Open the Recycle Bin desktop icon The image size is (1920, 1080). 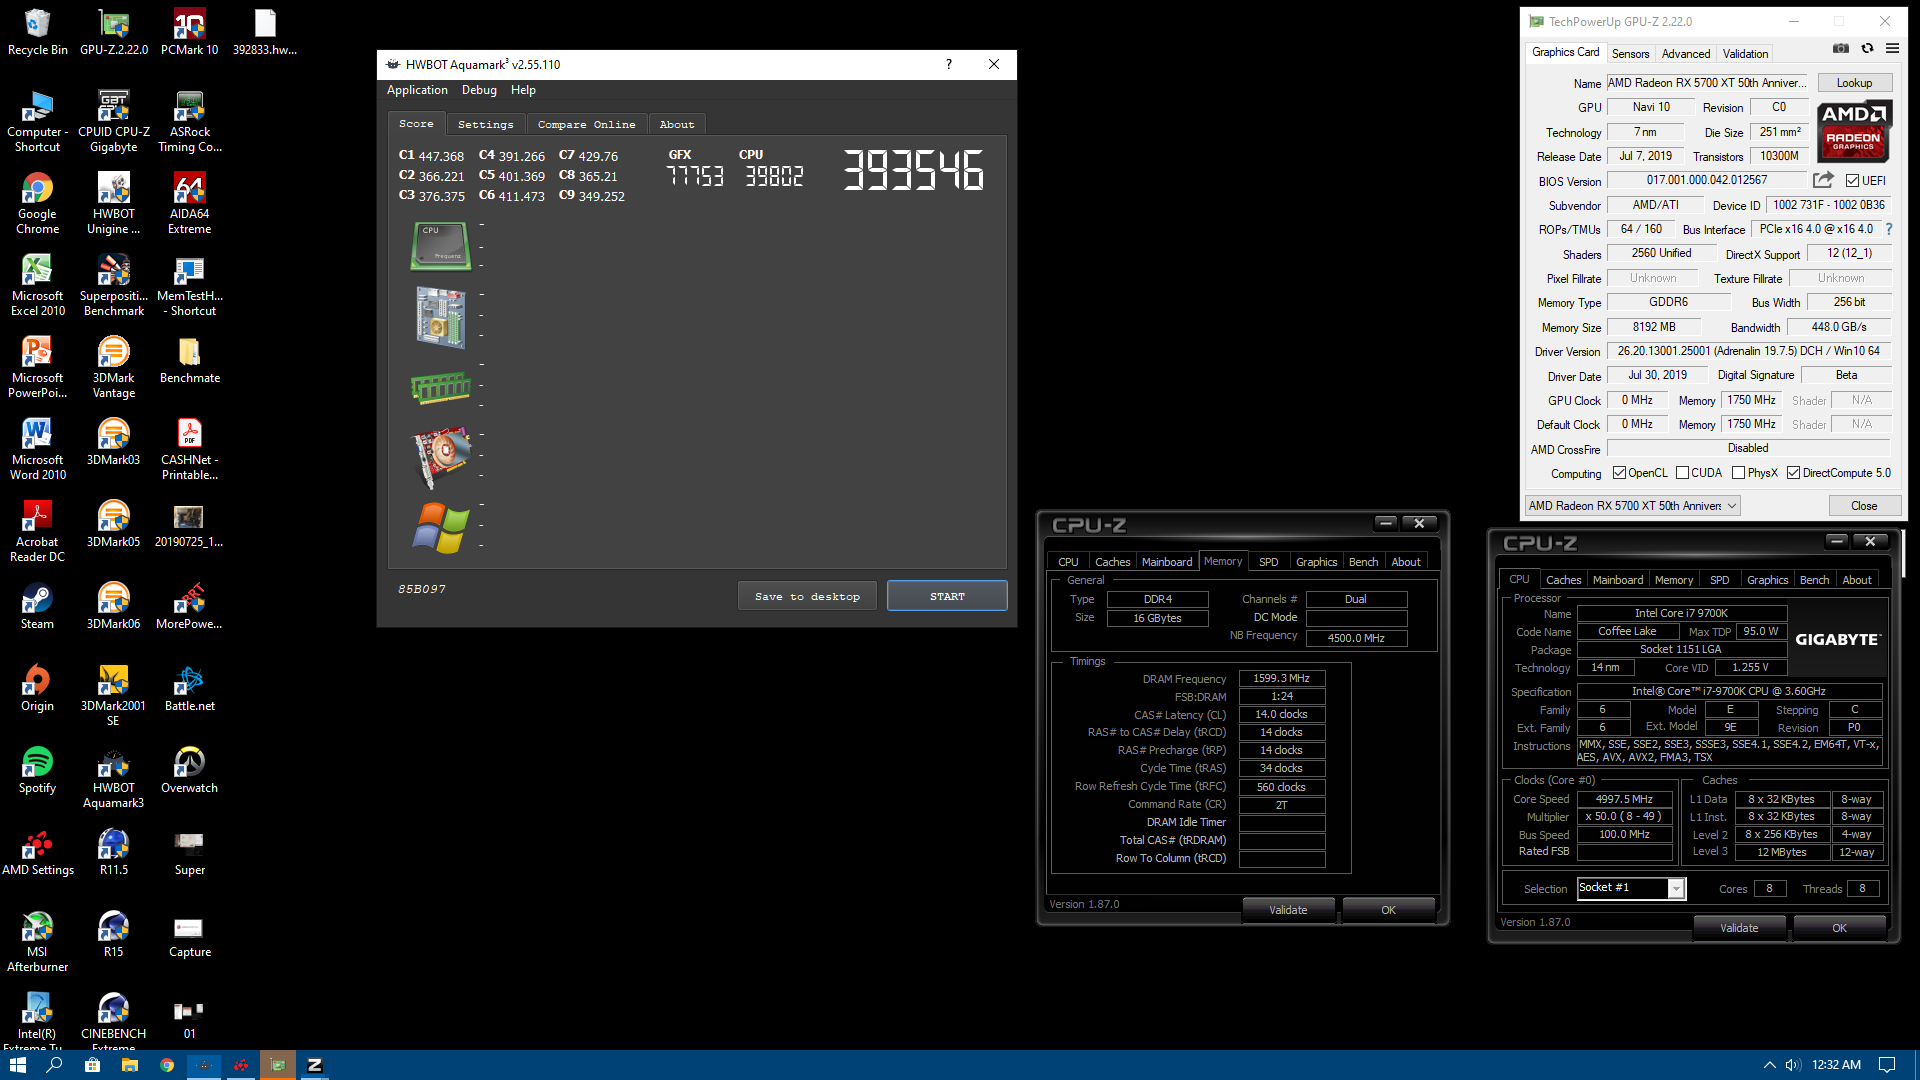tap(38, 32)
